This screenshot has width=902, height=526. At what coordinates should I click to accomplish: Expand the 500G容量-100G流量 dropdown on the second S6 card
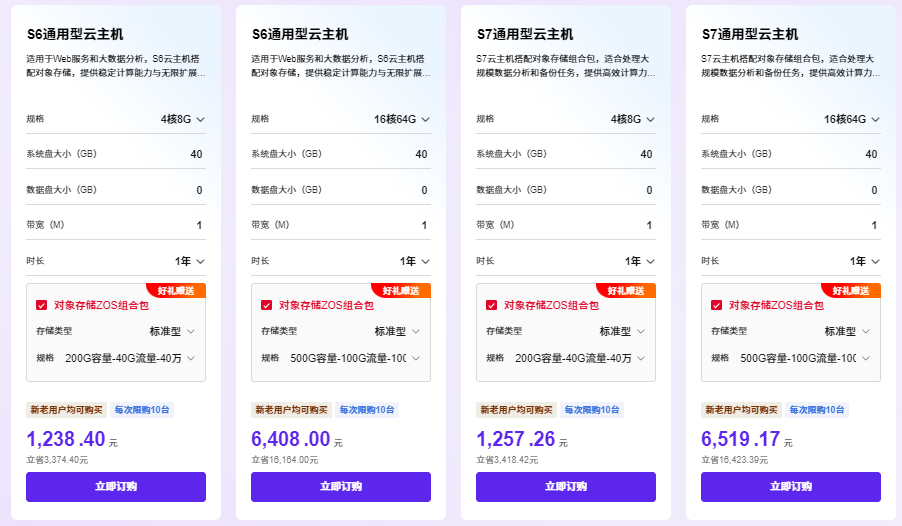tap(355, 358)
